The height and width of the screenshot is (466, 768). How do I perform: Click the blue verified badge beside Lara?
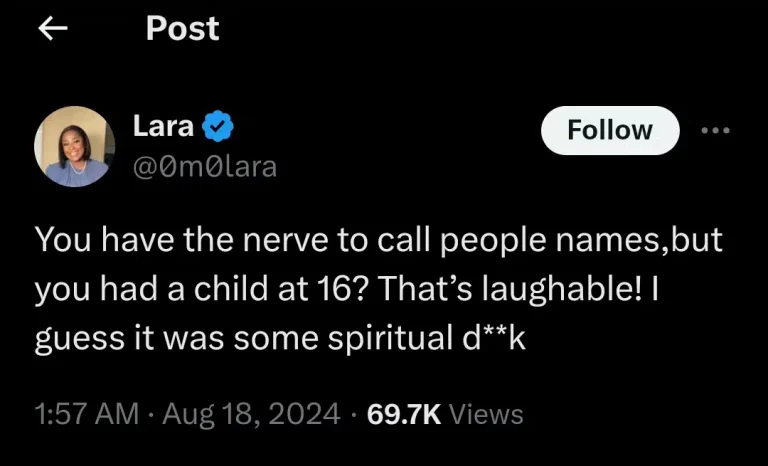coord(218,127)
